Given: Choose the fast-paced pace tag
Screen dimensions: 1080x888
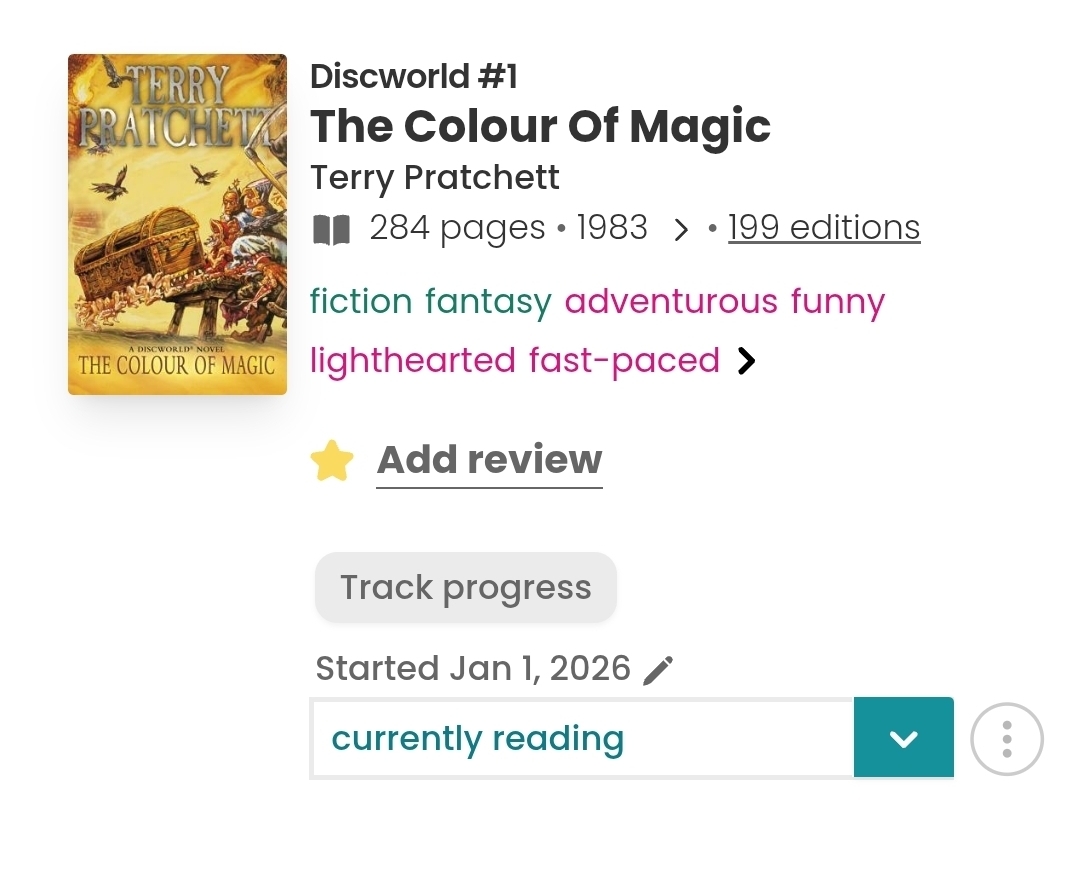Looking at the screenshot, I should 624,360.
